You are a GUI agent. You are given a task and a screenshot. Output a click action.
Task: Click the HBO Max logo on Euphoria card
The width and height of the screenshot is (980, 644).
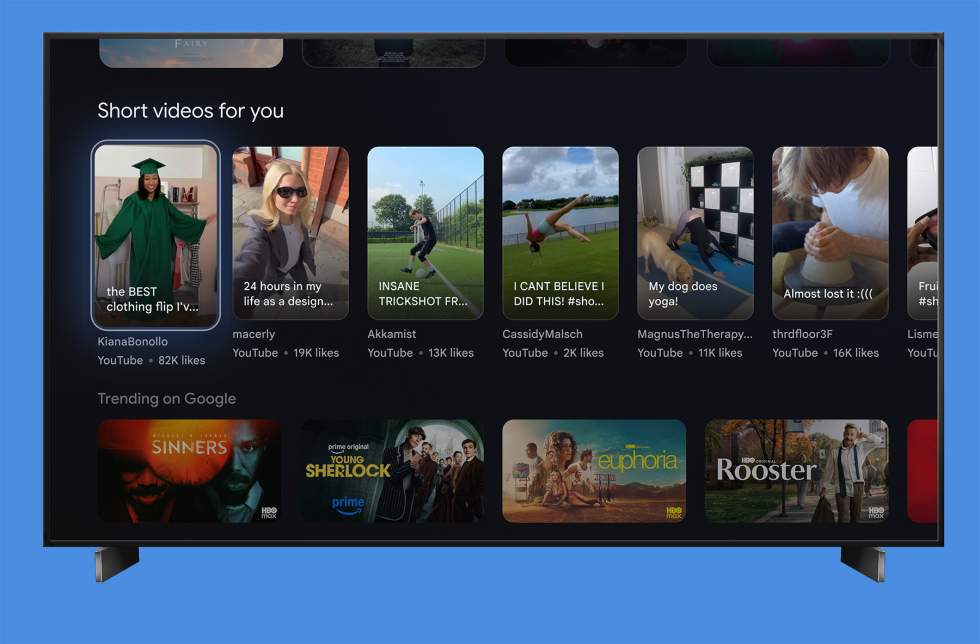tap(674, 513)
